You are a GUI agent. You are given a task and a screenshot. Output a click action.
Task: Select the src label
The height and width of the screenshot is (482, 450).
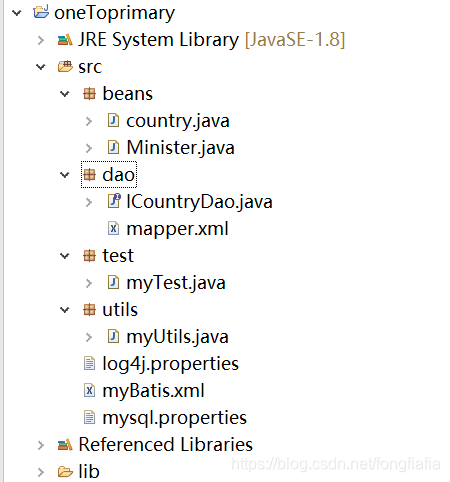90,67
